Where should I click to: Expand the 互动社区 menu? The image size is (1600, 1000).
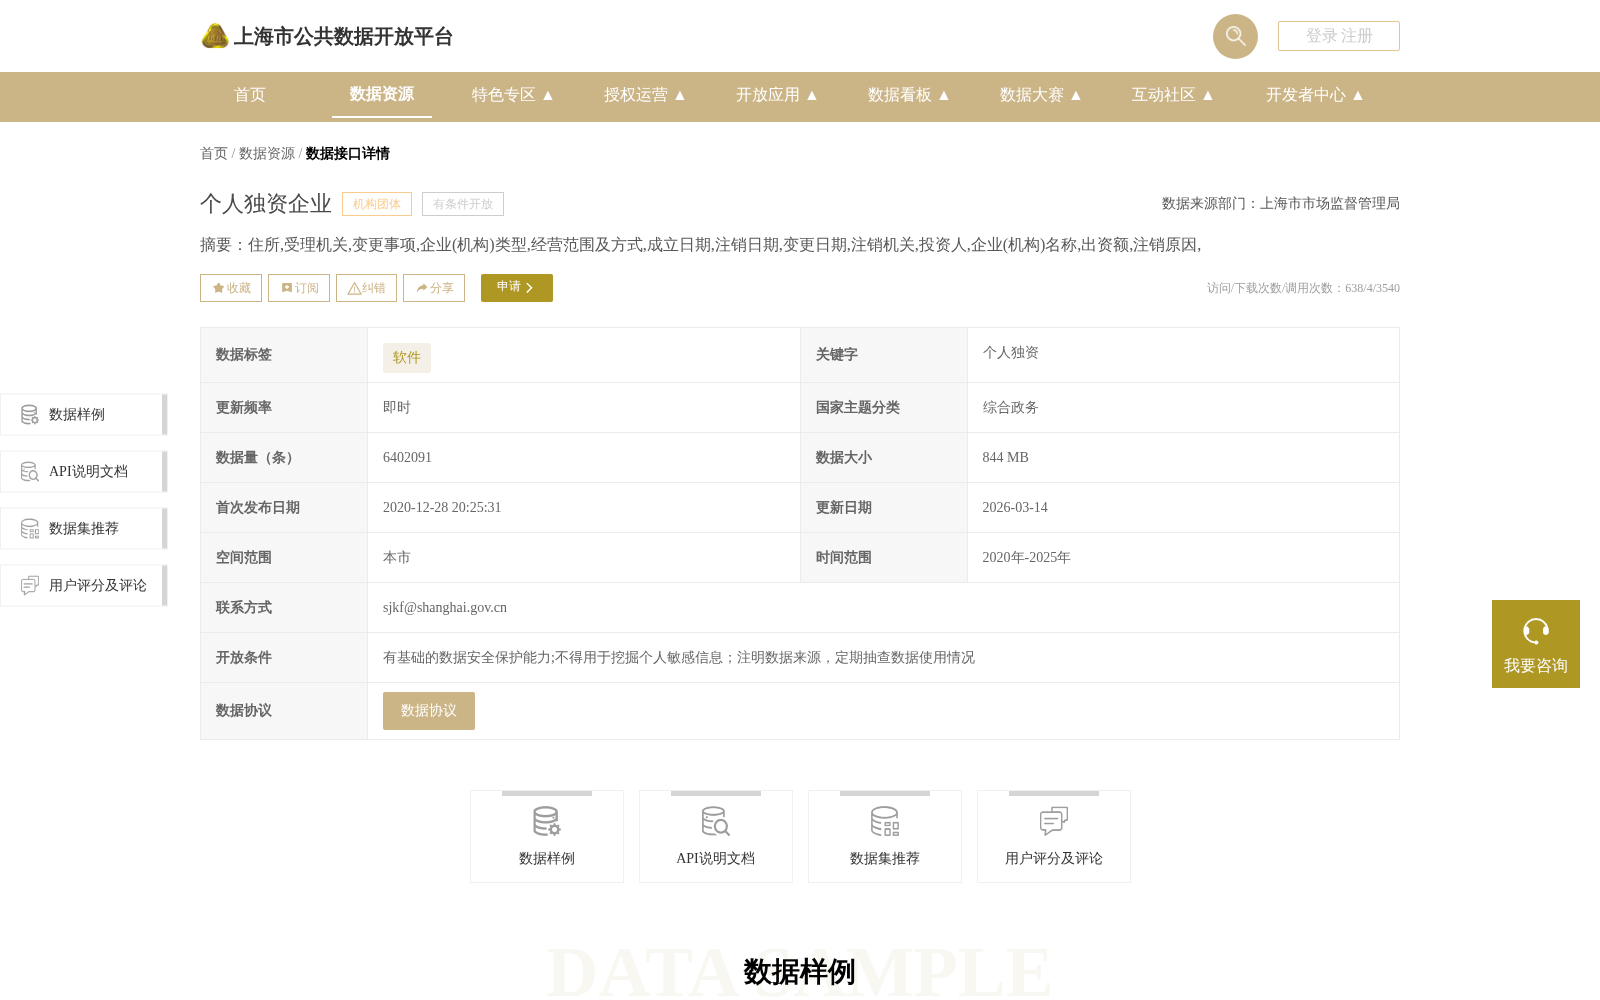[x=1173, y=95]
